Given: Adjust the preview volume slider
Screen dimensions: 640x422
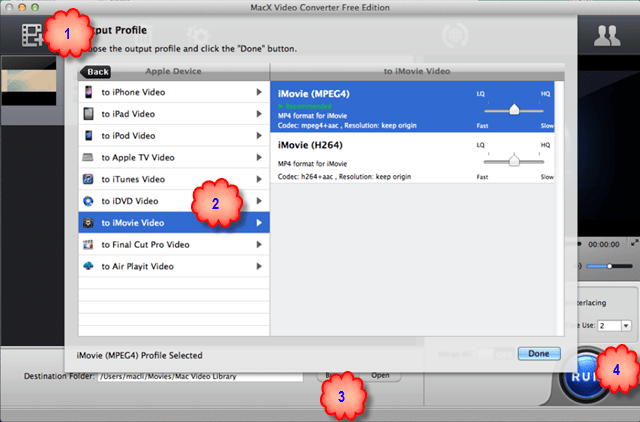Looking at the screenshot, I should click(609, 266).
